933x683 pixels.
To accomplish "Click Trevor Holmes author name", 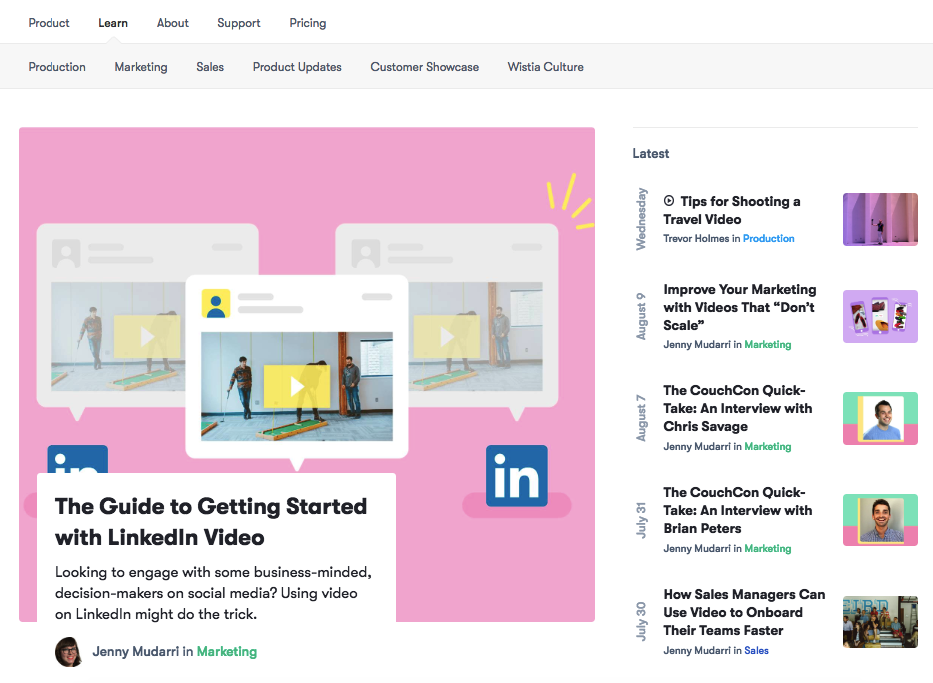I will [x=696, y=239].
